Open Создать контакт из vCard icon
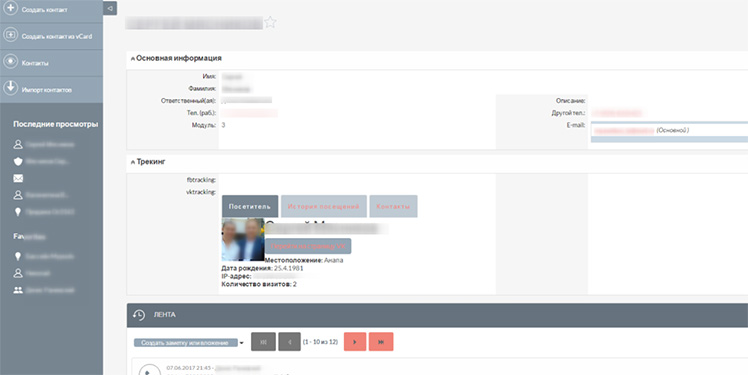748x375 pixels. [10, 35]
